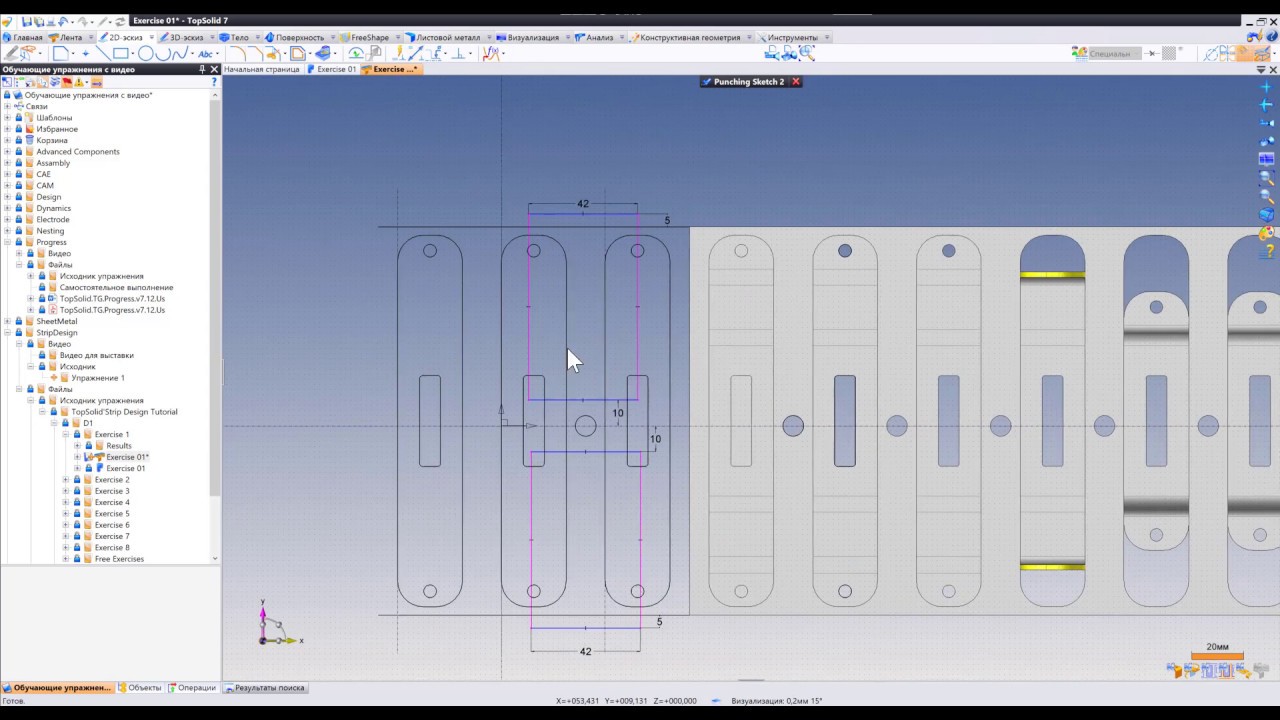Expand Exercise 5 node
Image resolution: width=1280 pixels, height=720 pixels.
(x=66, y=513)
